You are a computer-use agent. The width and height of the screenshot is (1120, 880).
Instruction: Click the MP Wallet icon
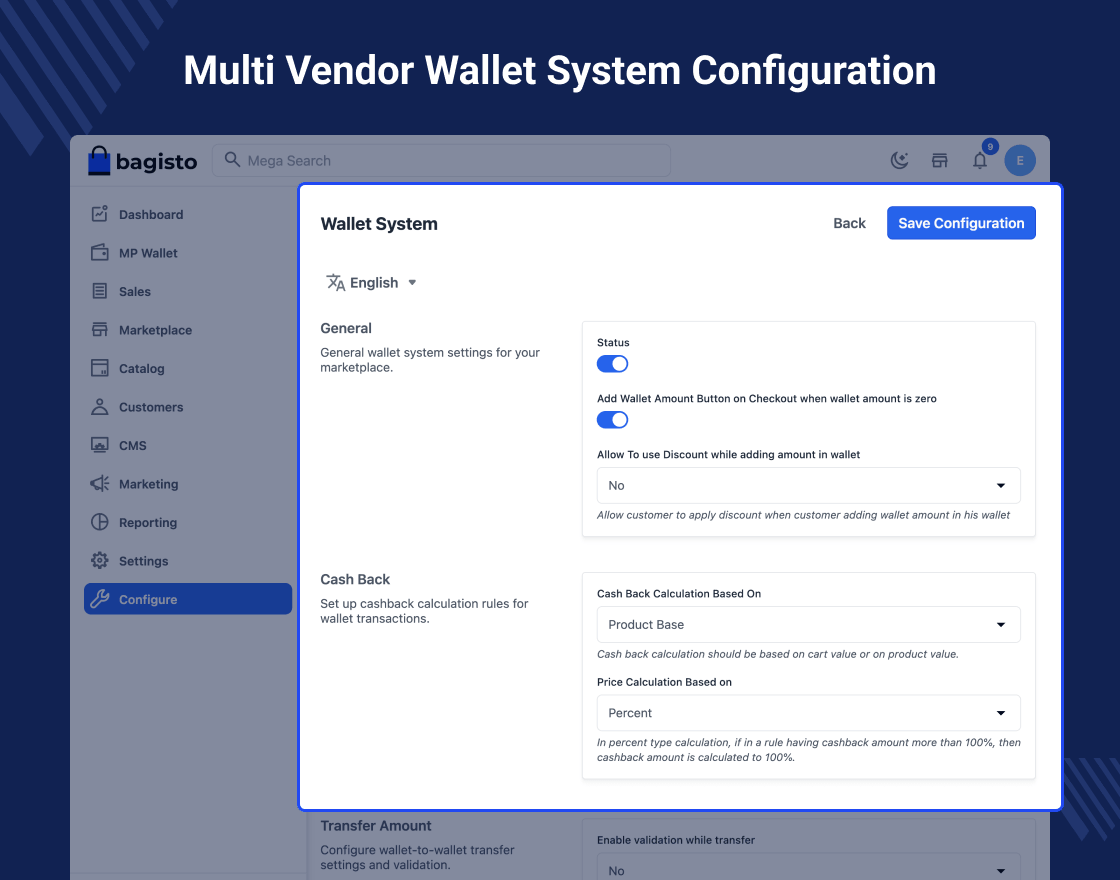100,252
